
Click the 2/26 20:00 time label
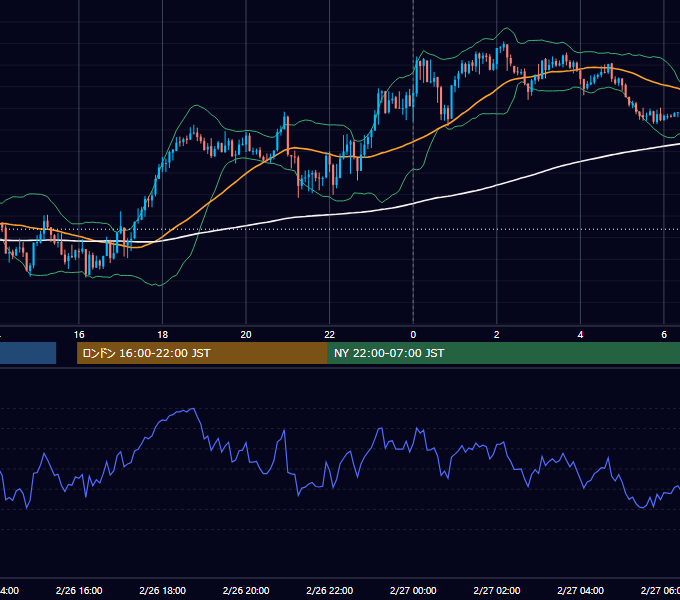tap(246, 590)
